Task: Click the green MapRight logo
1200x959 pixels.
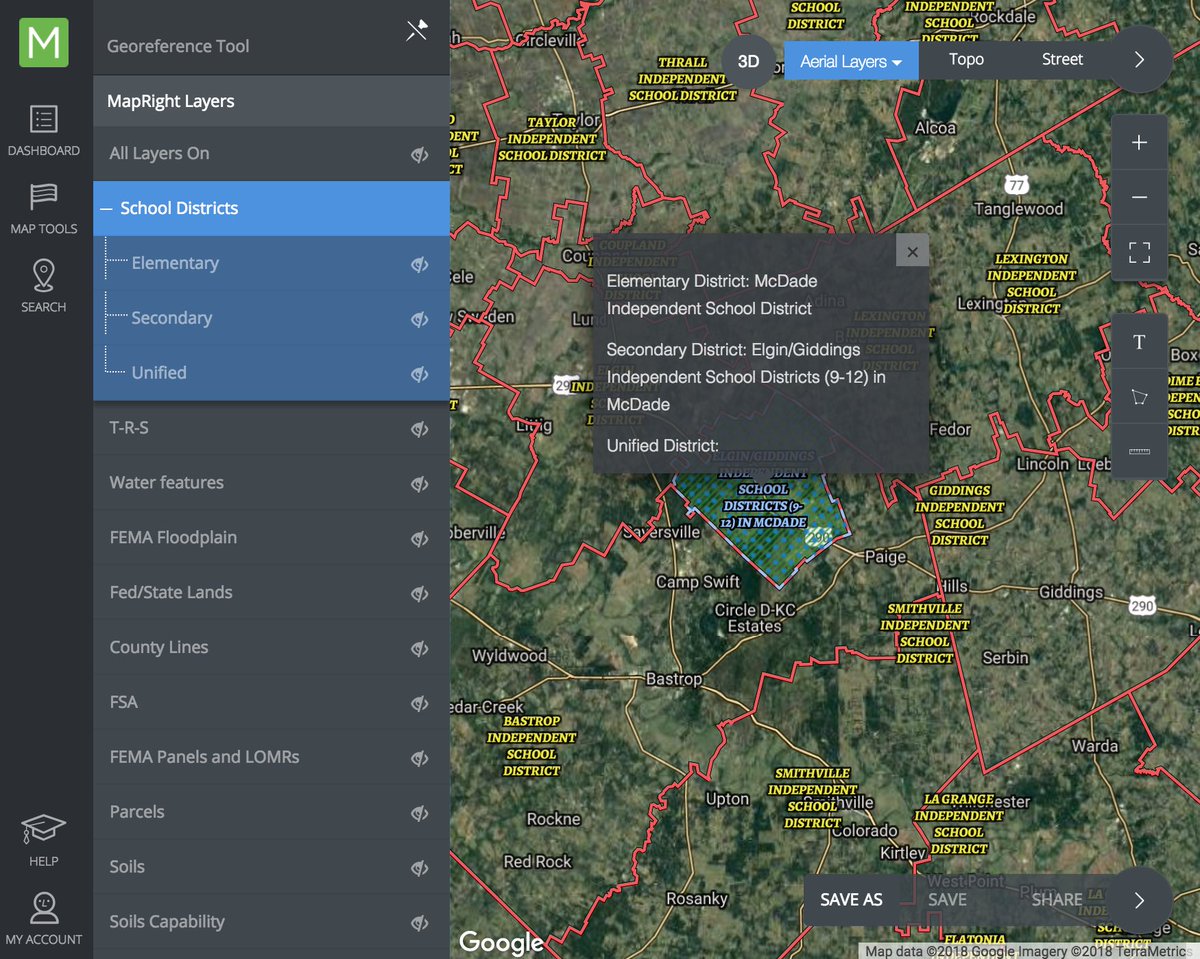Action: [x=44, y=43]
